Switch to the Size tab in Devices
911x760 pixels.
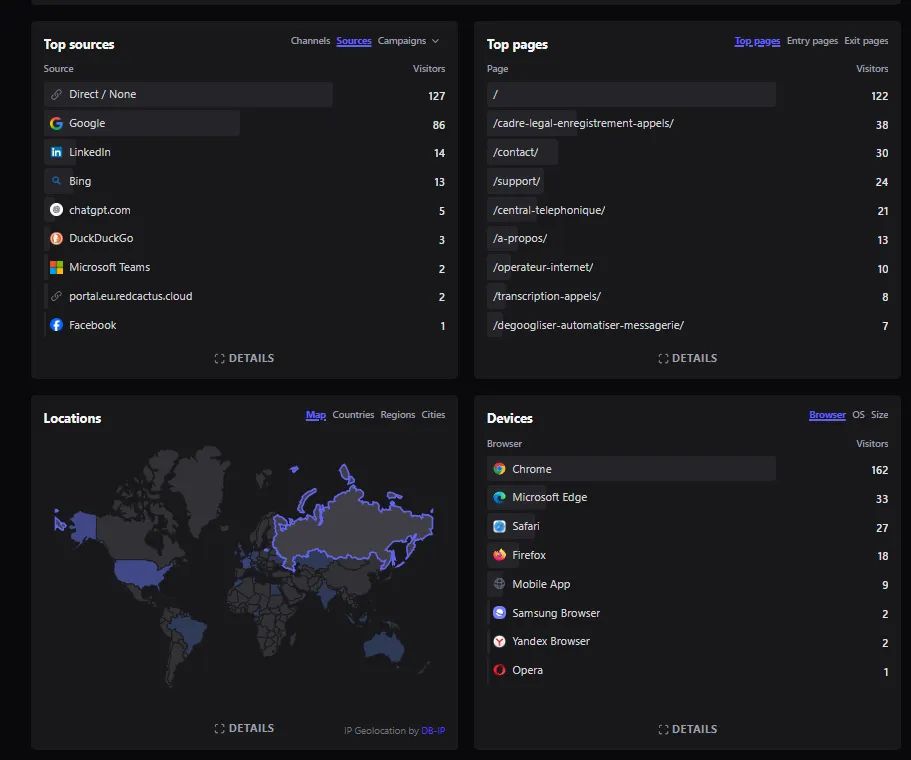tap(880, 415)
